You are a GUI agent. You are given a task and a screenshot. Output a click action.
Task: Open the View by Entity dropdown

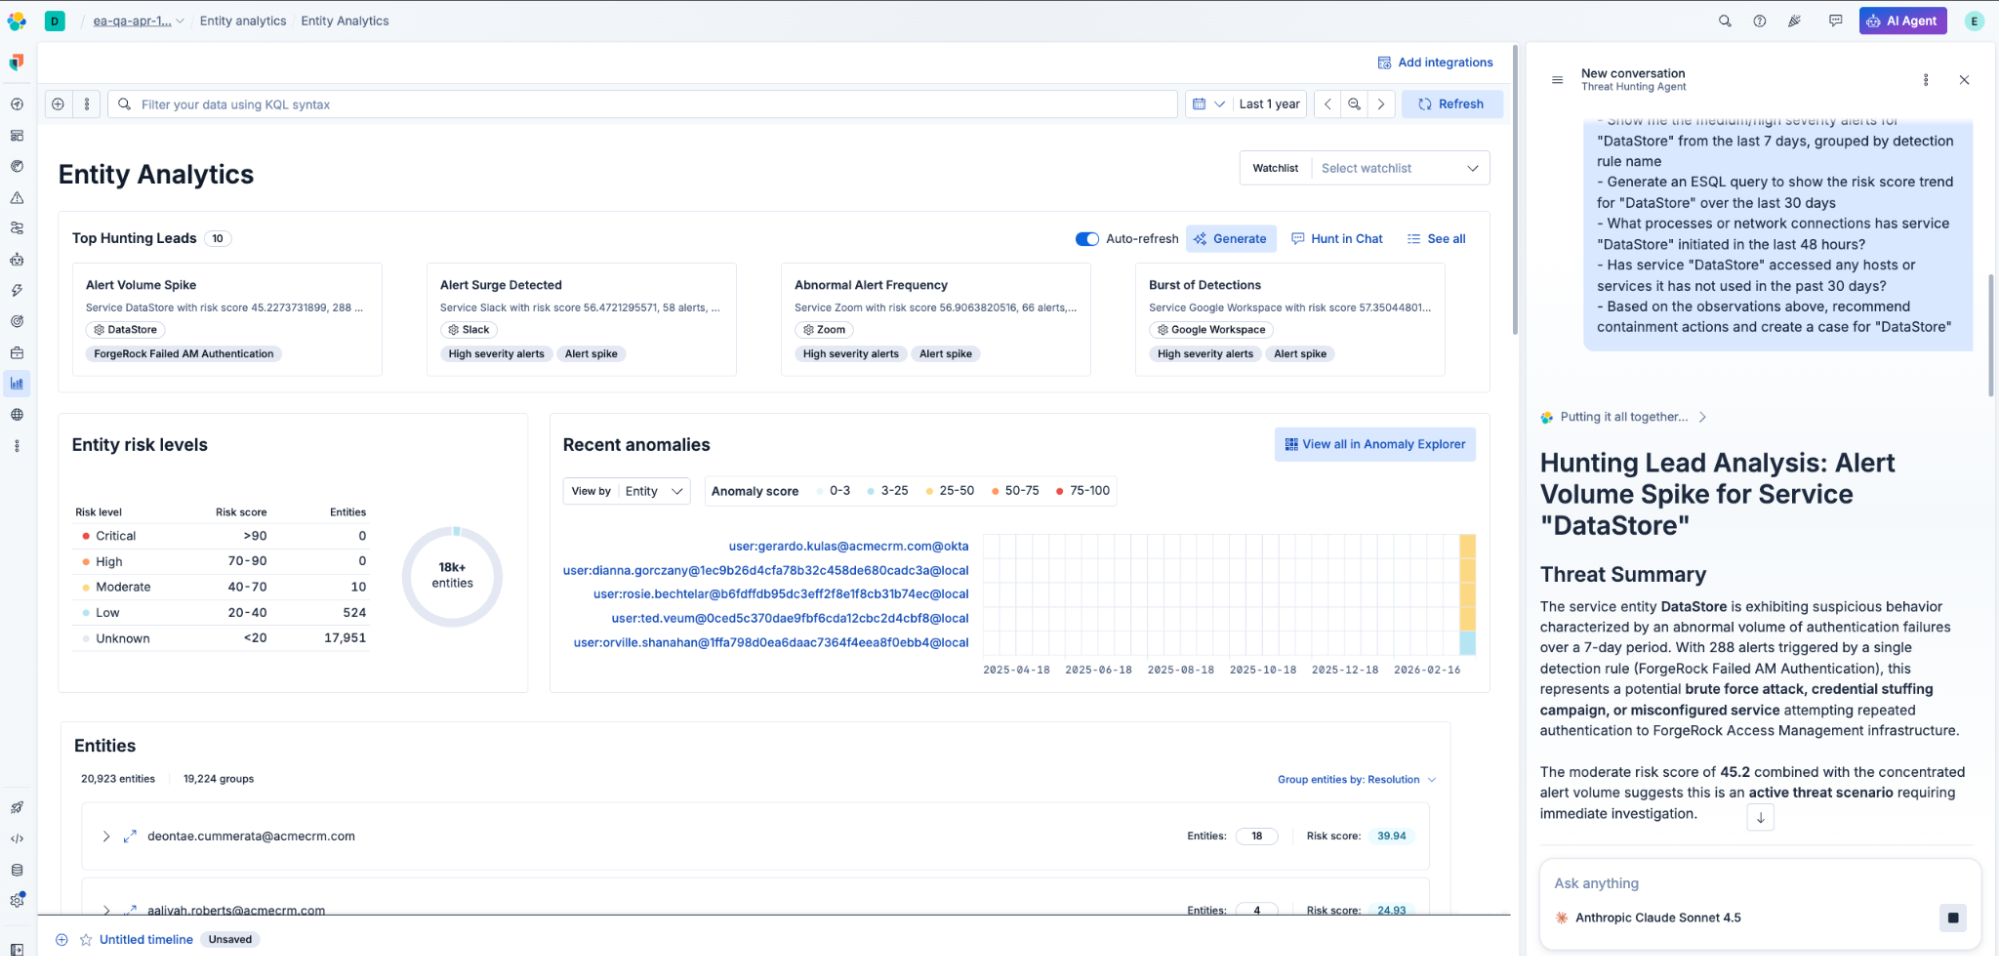pos(627,491)
